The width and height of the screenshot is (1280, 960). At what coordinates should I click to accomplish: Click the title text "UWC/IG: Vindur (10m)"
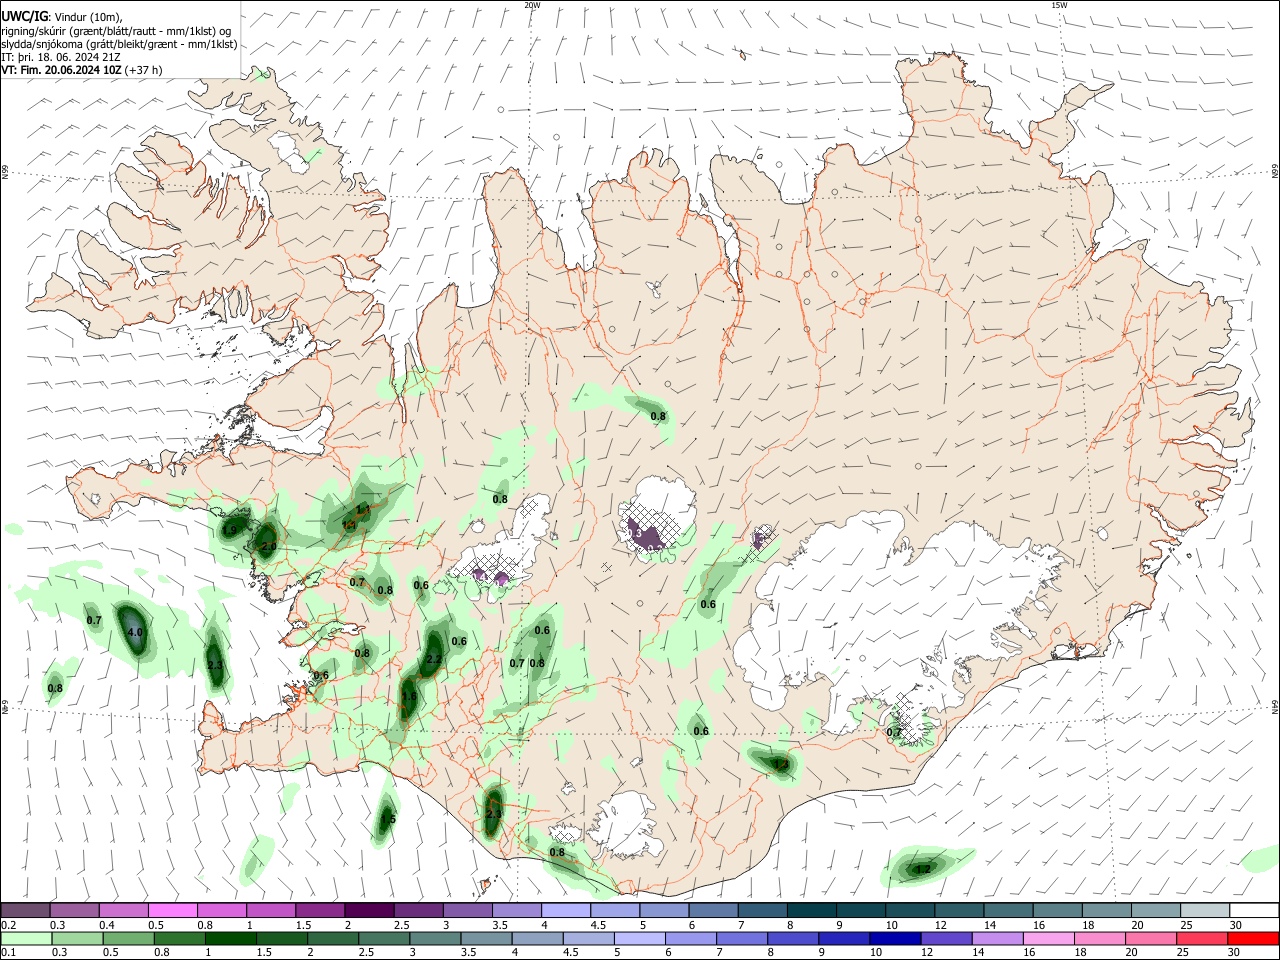(x=62, y=17)
